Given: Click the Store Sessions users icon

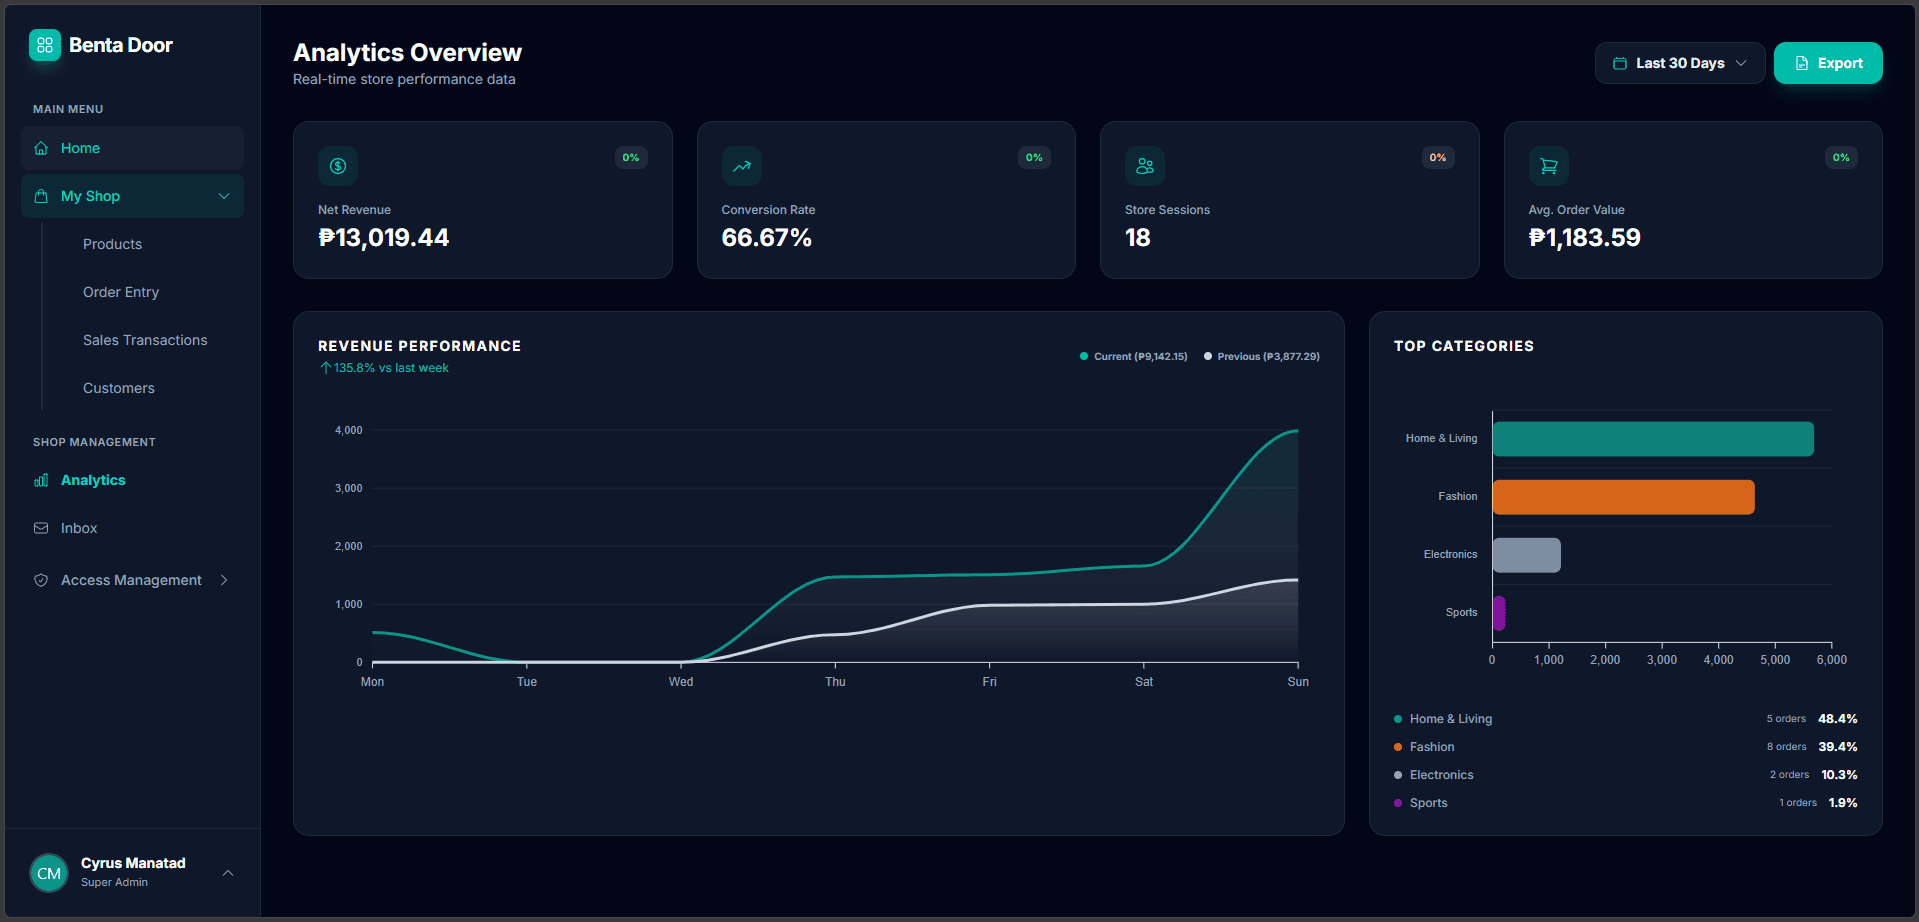Looking at the screenshot, I should [x=1145, y=166].
